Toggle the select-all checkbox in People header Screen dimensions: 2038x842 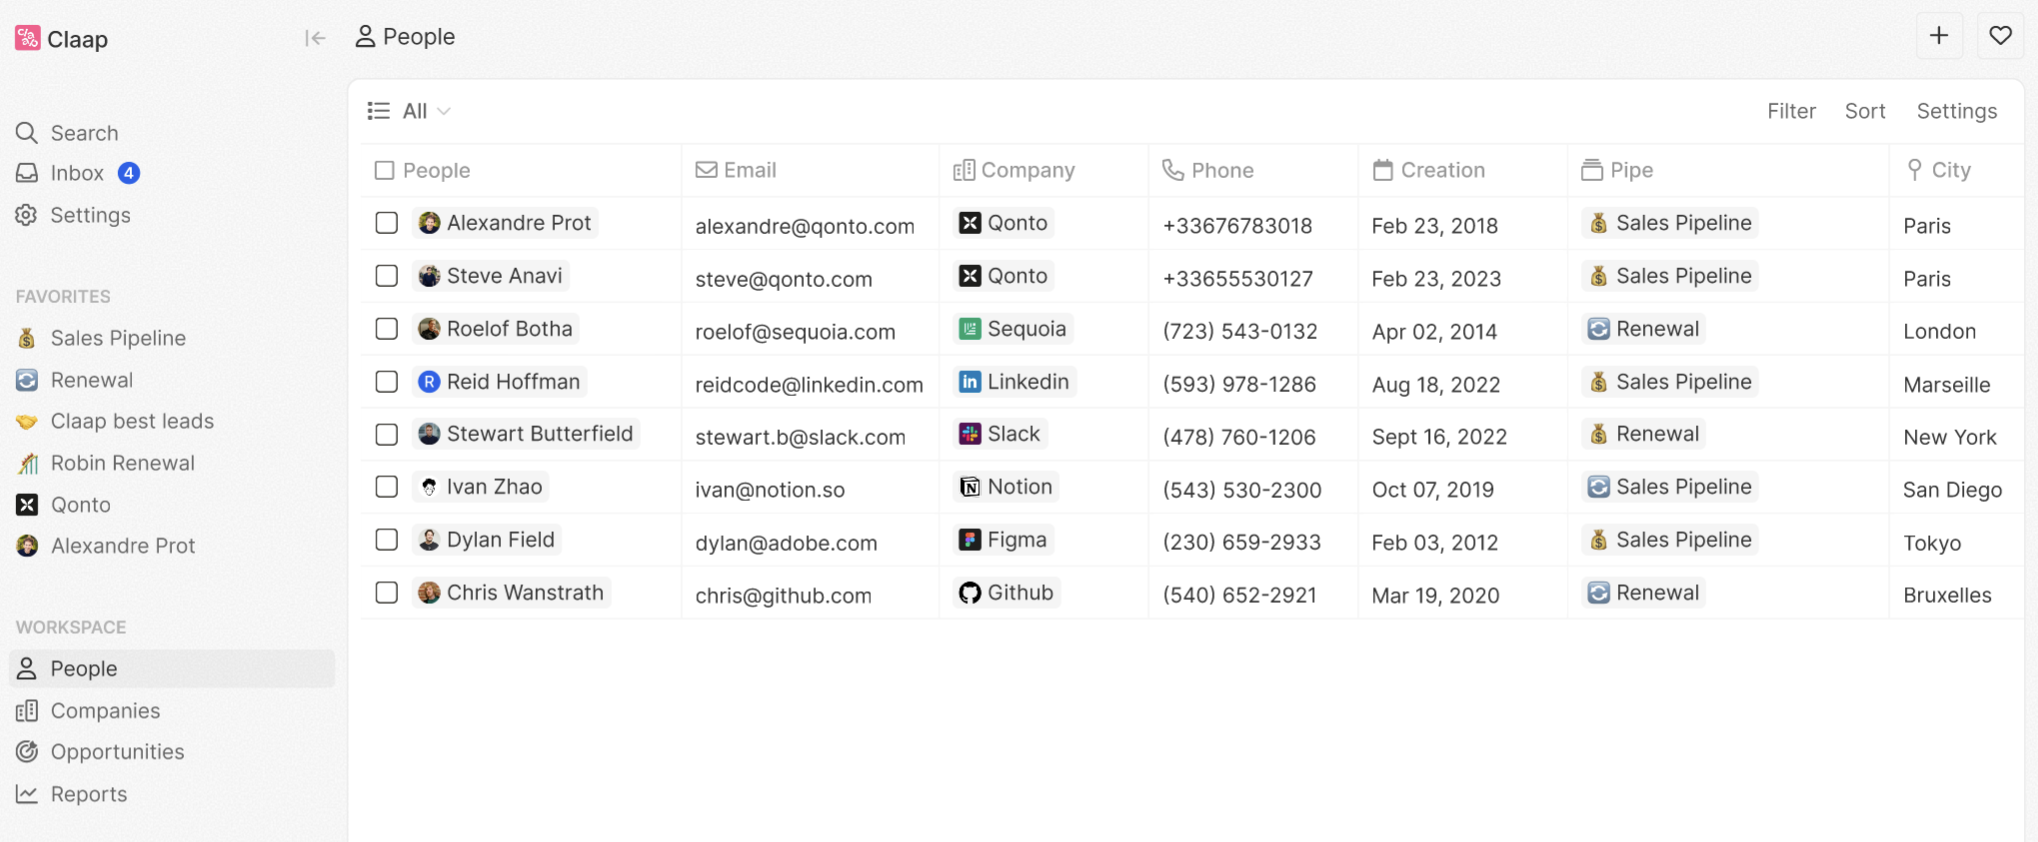pos(384,170)
